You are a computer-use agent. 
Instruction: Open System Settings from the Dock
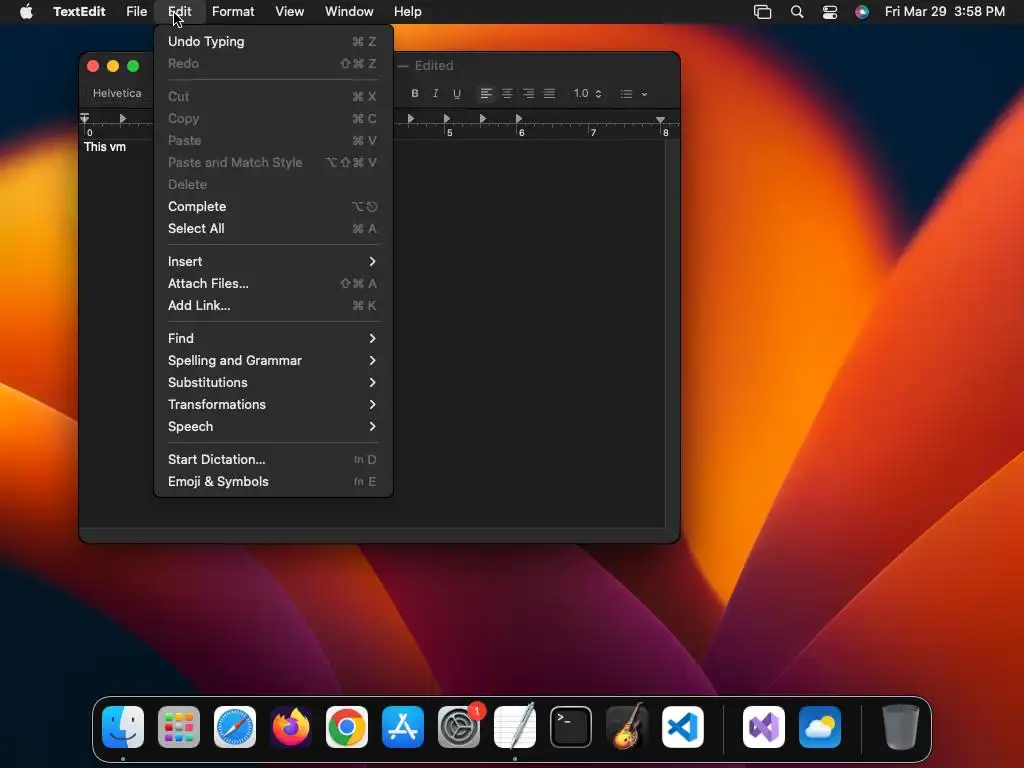[x=459, y=727]
